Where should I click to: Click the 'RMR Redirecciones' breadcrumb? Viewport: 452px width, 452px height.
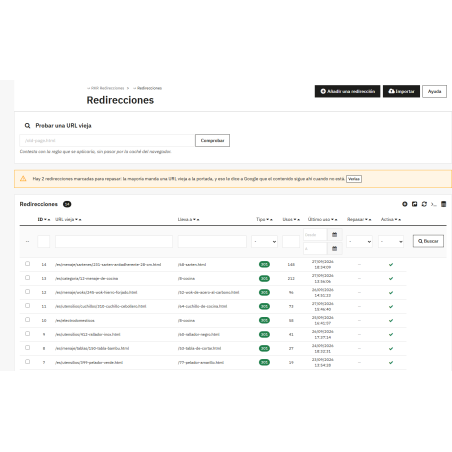coord(108,88)
